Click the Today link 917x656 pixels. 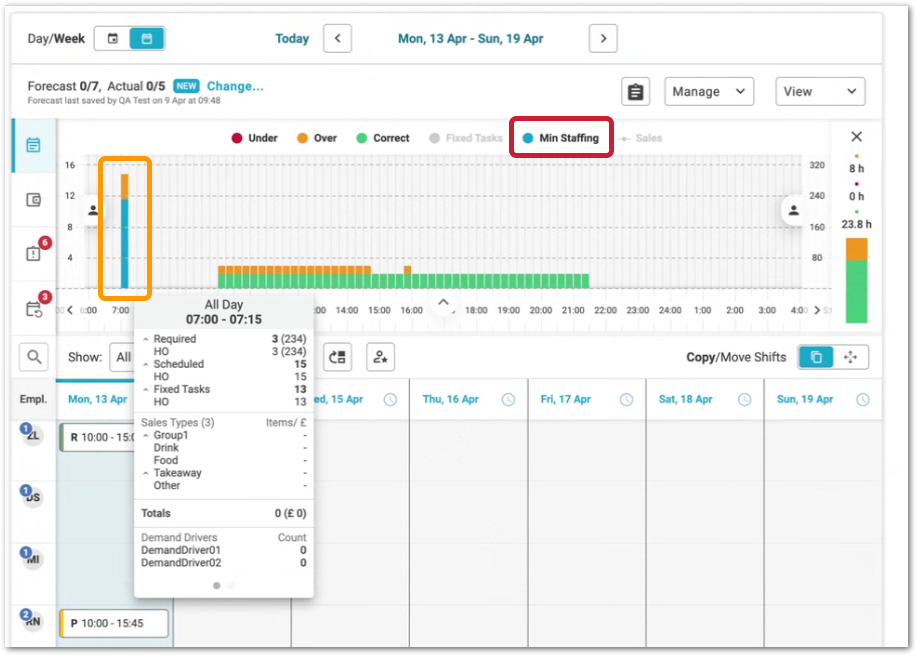pos(292,39)
